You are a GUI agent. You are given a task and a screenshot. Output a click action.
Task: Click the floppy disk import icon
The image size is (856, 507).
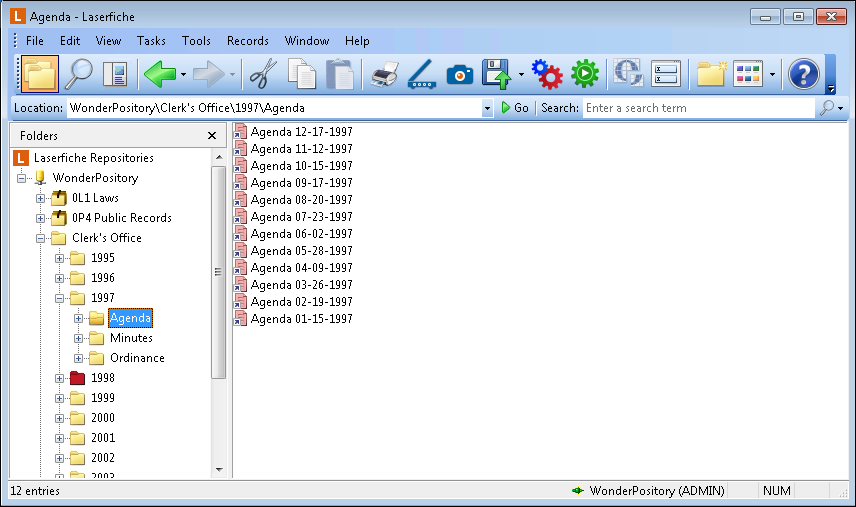point(496,74)
